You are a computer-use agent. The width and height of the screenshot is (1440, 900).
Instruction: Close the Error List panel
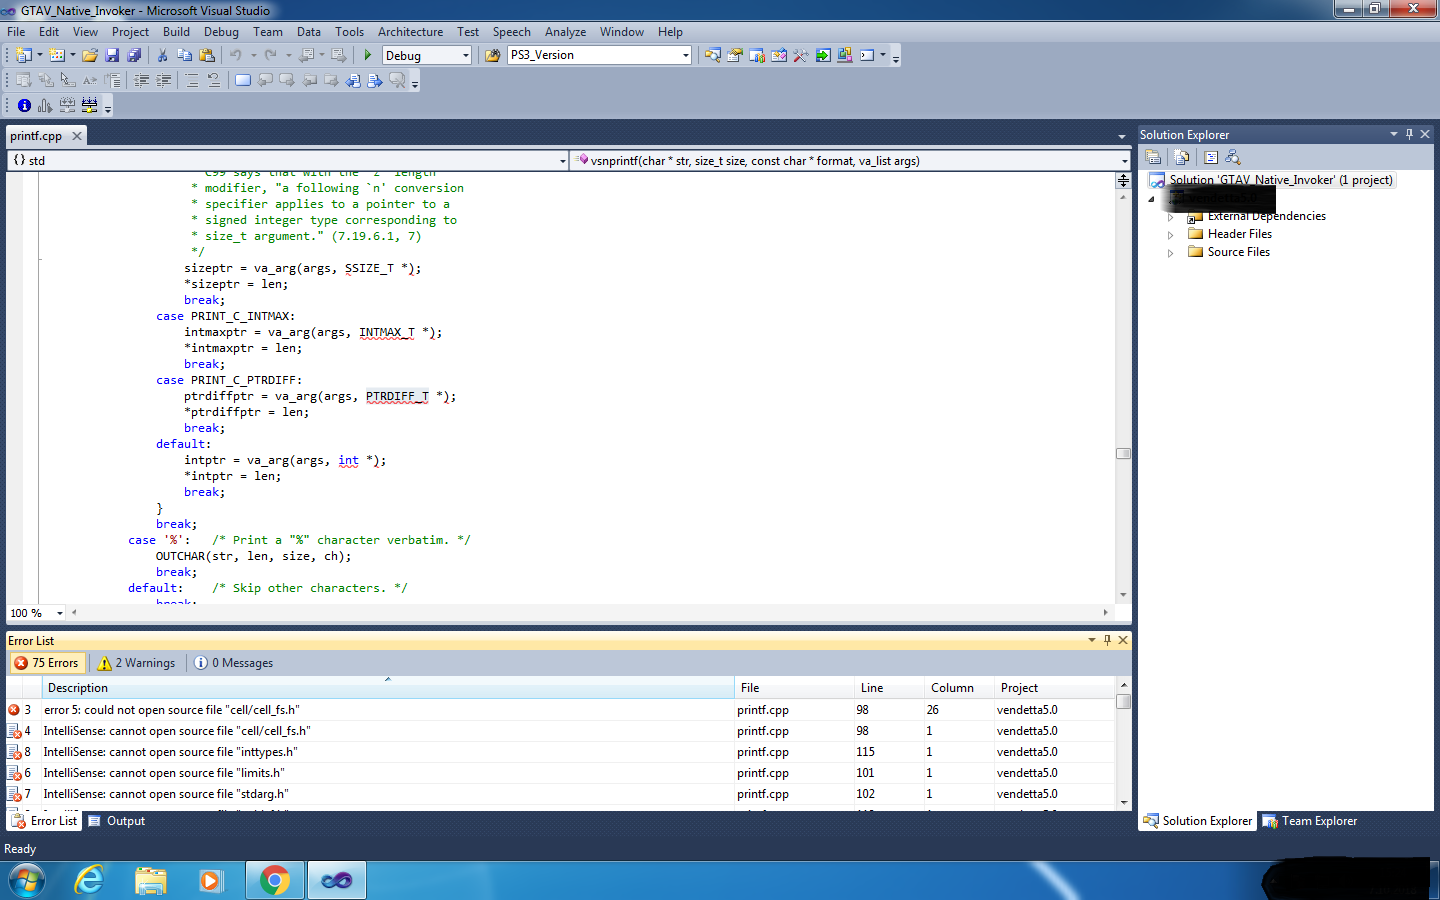pyautogui.click(x=1123, y=640)
